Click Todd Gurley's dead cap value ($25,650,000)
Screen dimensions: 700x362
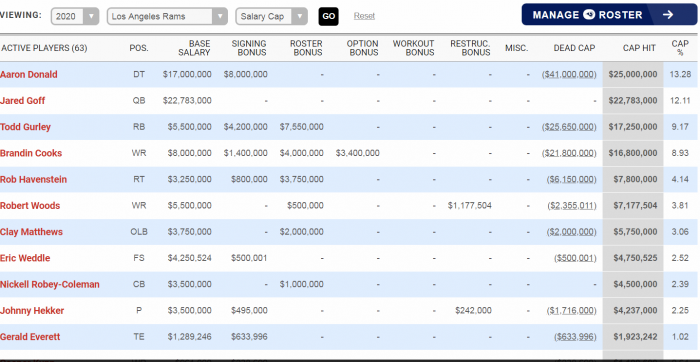569,127
